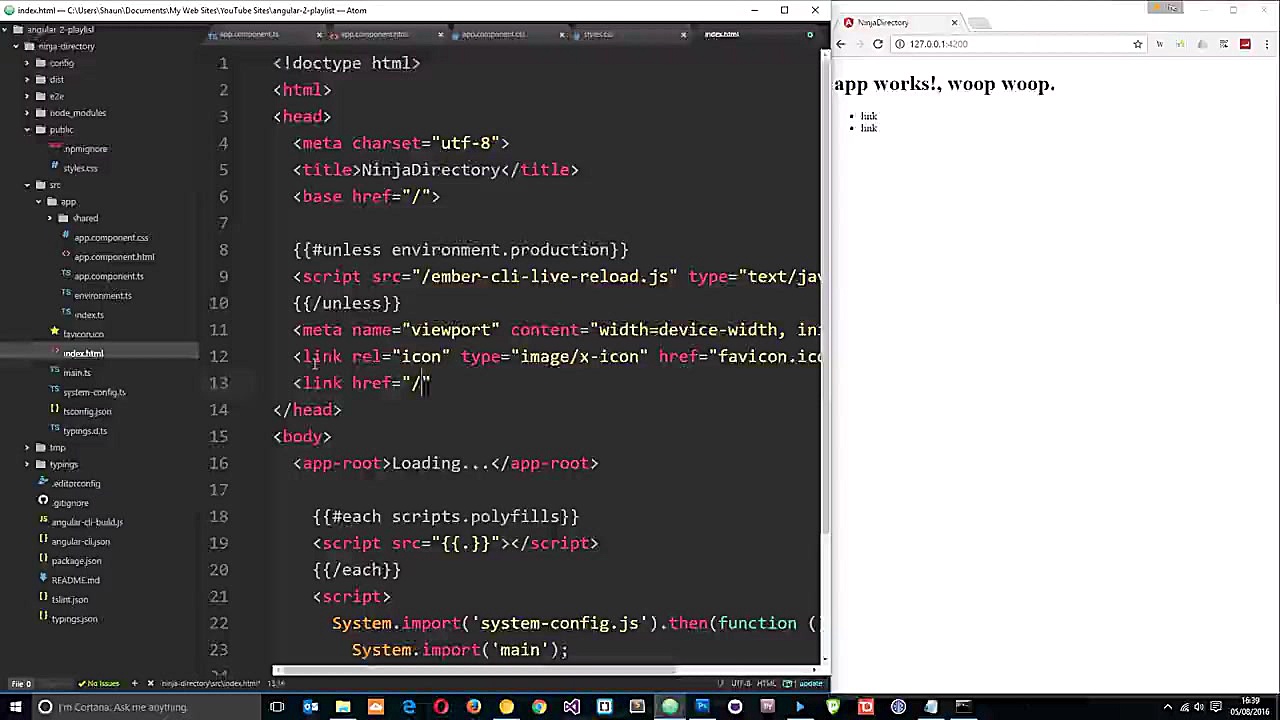1280x720 pixels.
Task: Click the first link in the browser page
Action: pos(868,116)
